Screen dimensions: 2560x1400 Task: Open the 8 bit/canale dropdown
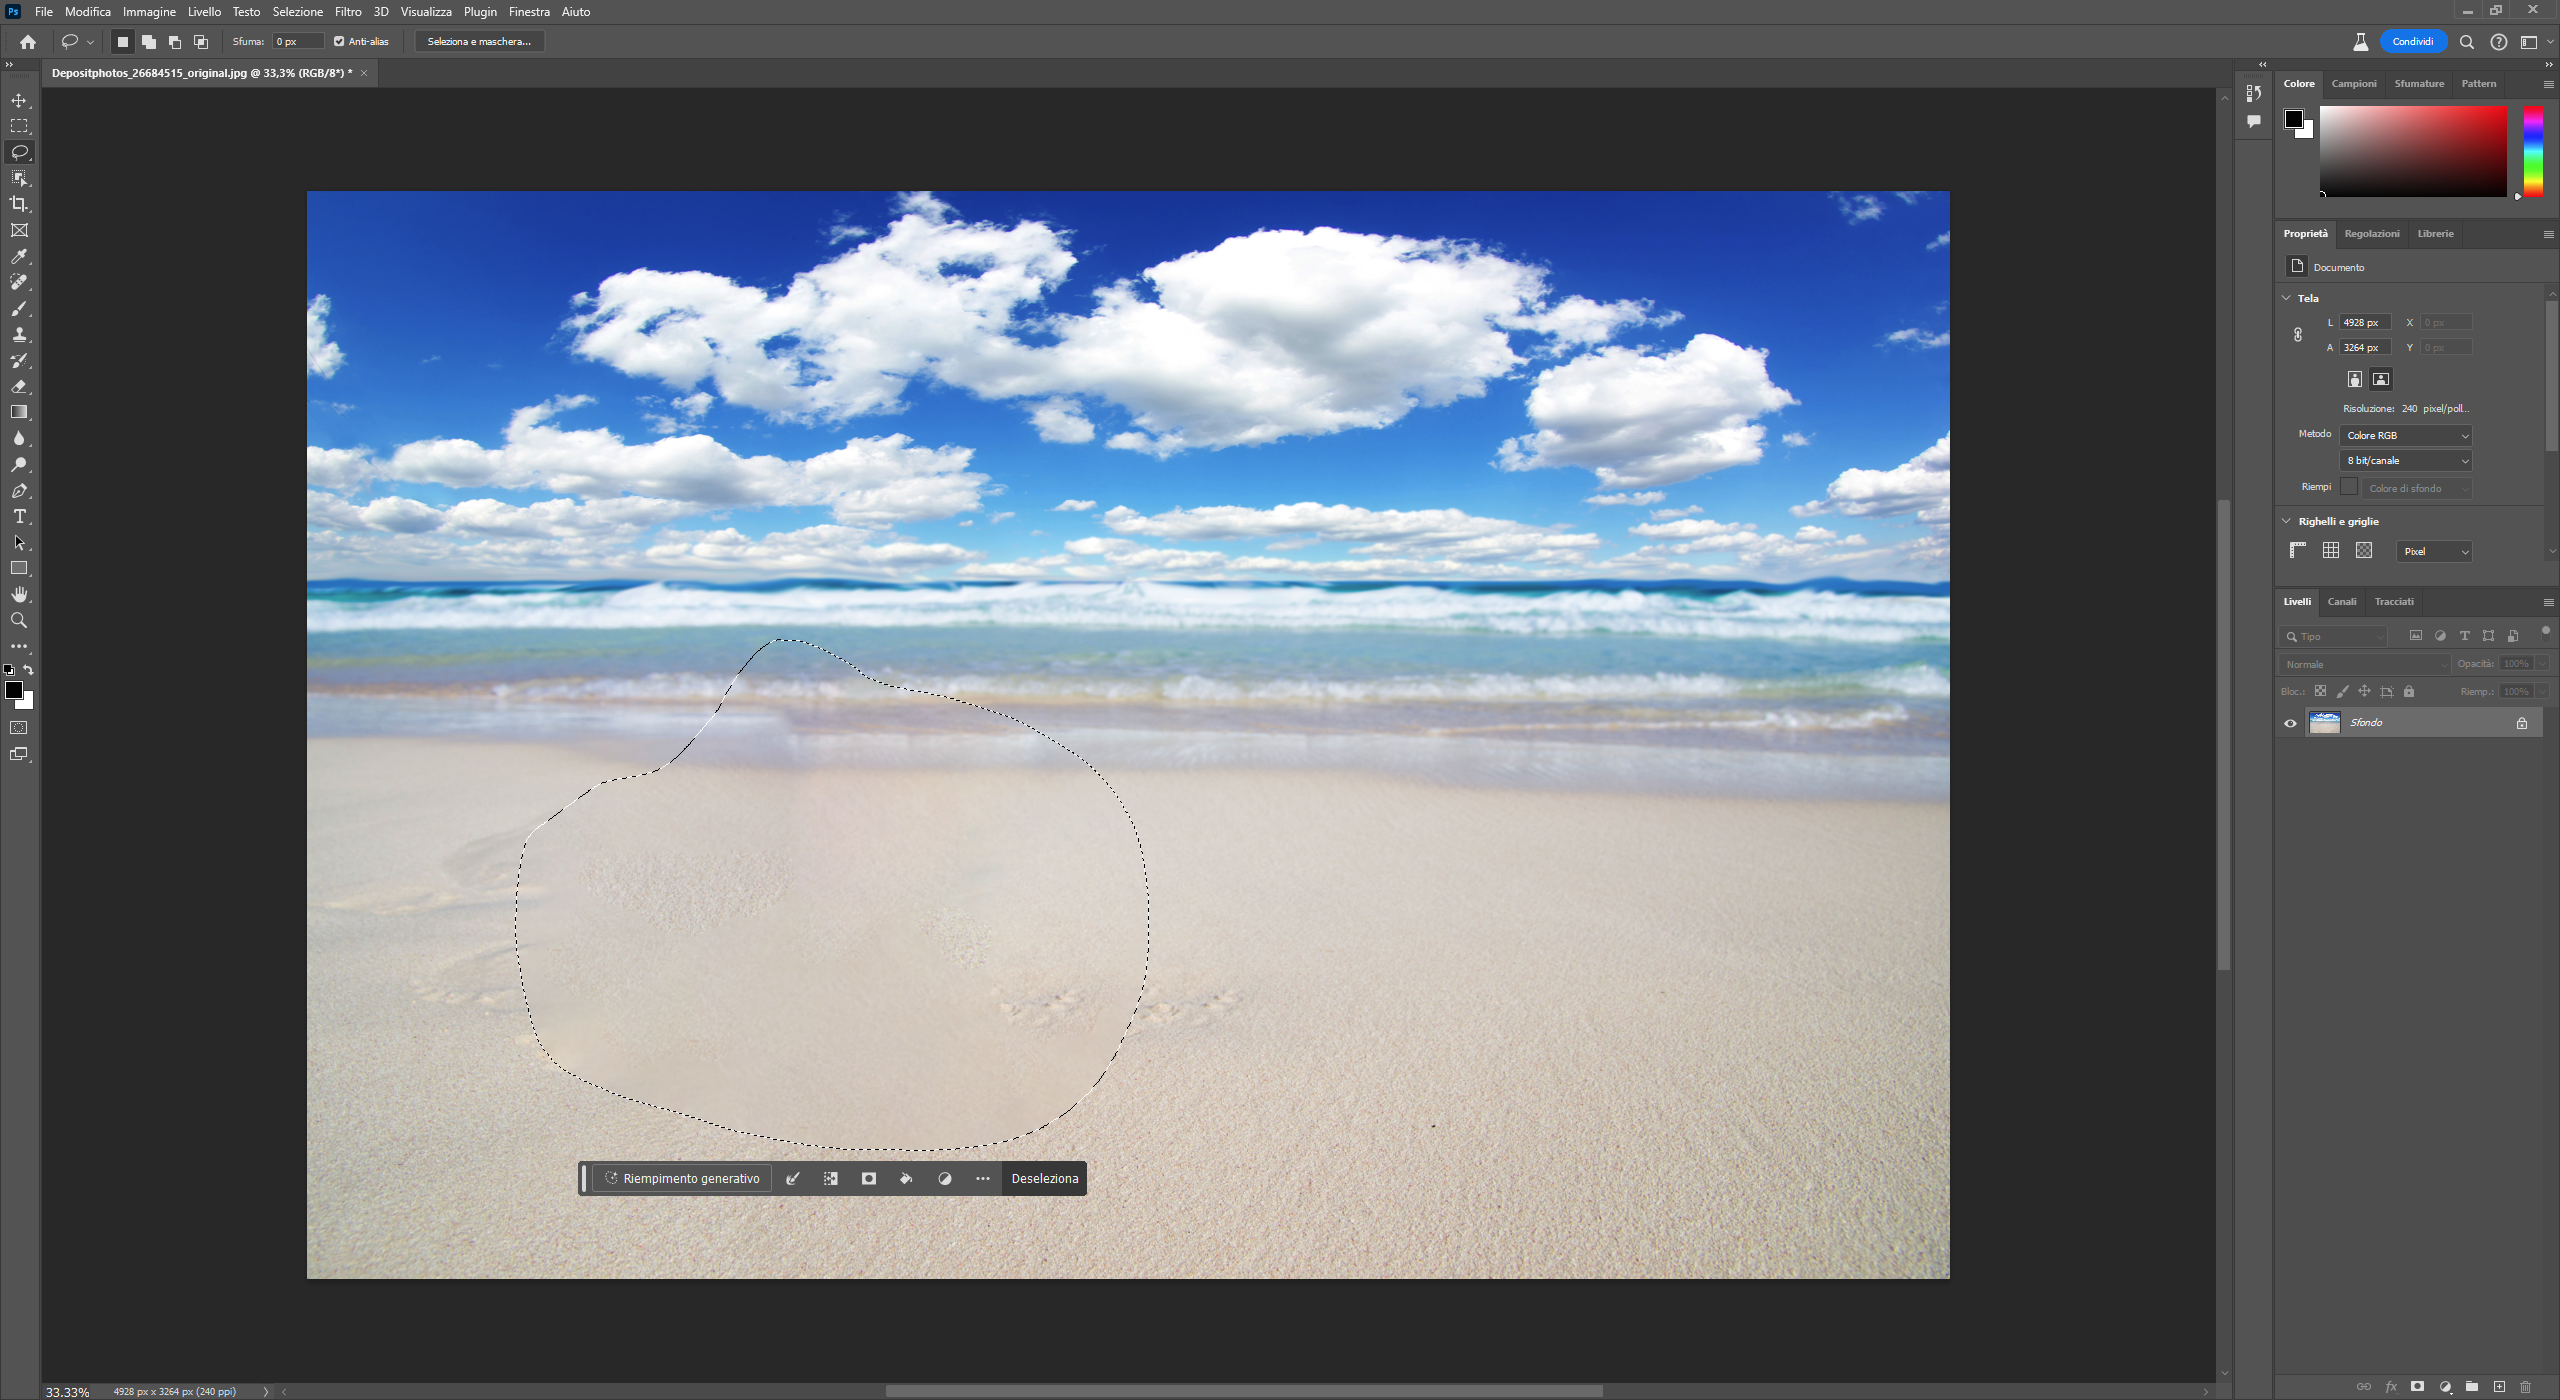[x=2405, y=460]
